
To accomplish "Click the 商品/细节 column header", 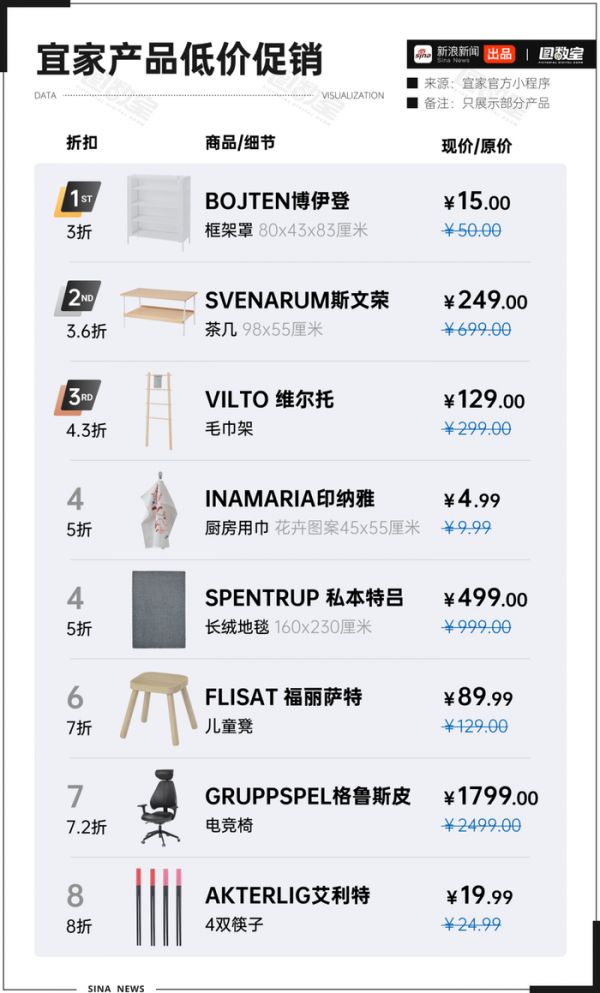I will 239,143.
